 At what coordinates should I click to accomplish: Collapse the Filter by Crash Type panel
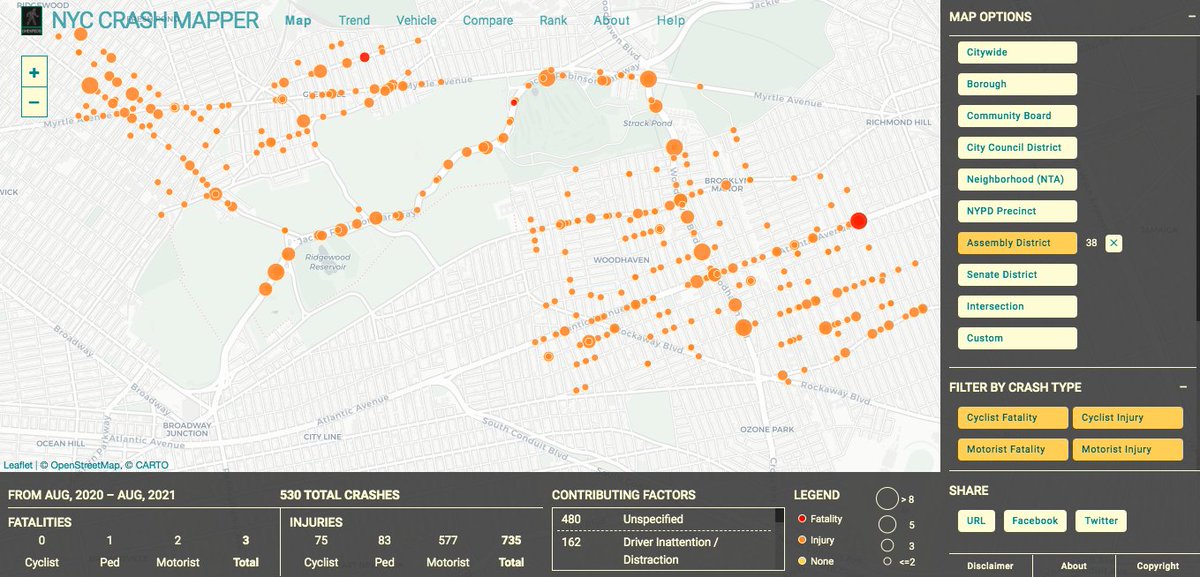1183,387
